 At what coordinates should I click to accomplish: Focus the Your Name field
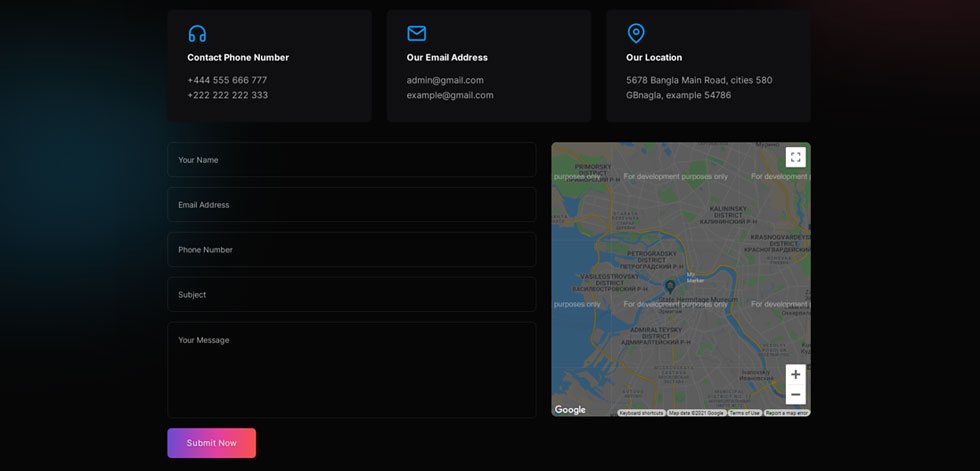(351, 160)
